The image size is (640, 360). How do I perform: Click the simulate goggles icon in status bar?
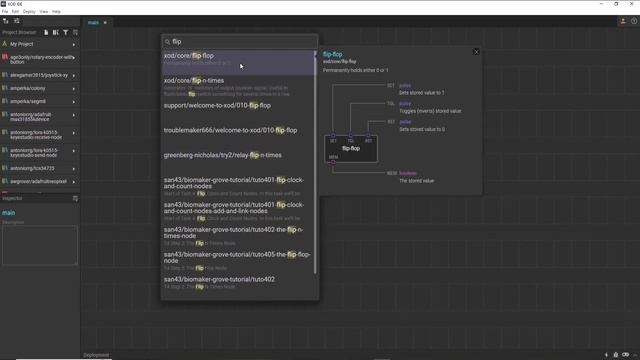tap(626, 355)
